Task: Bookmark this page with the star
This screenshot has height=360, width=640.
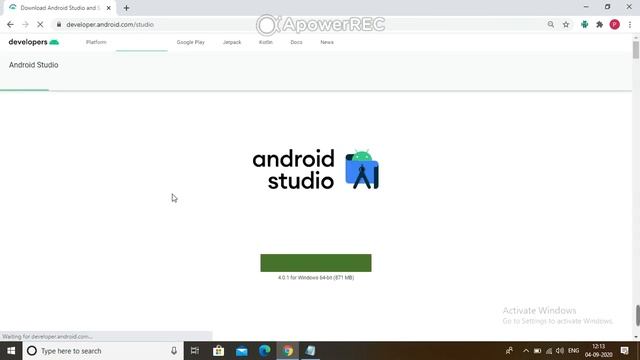Action: click(x=566, y=24)
